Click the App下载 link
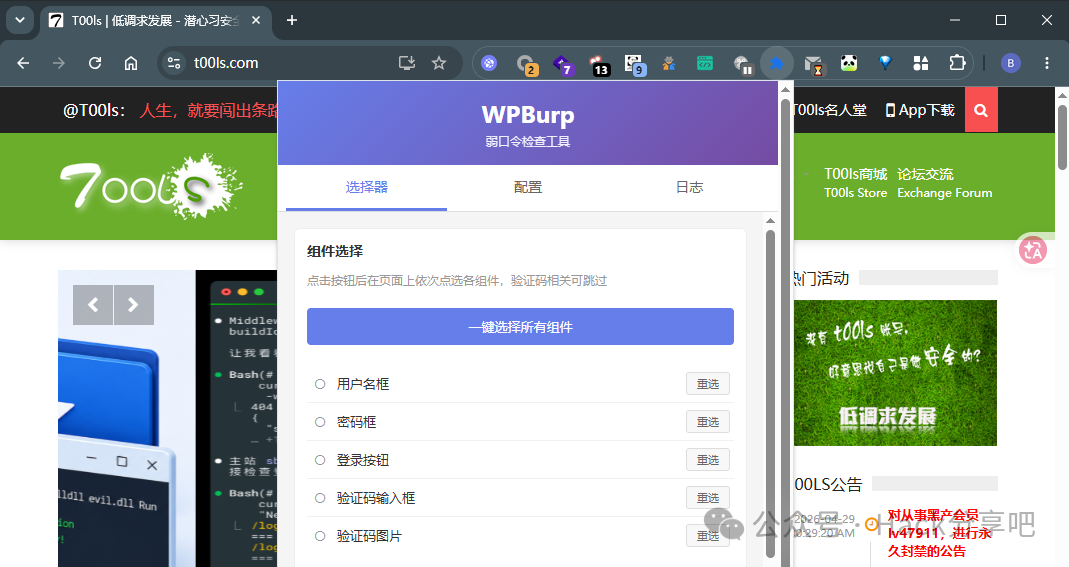The image size is (1069, 567). tap(920, 110)
